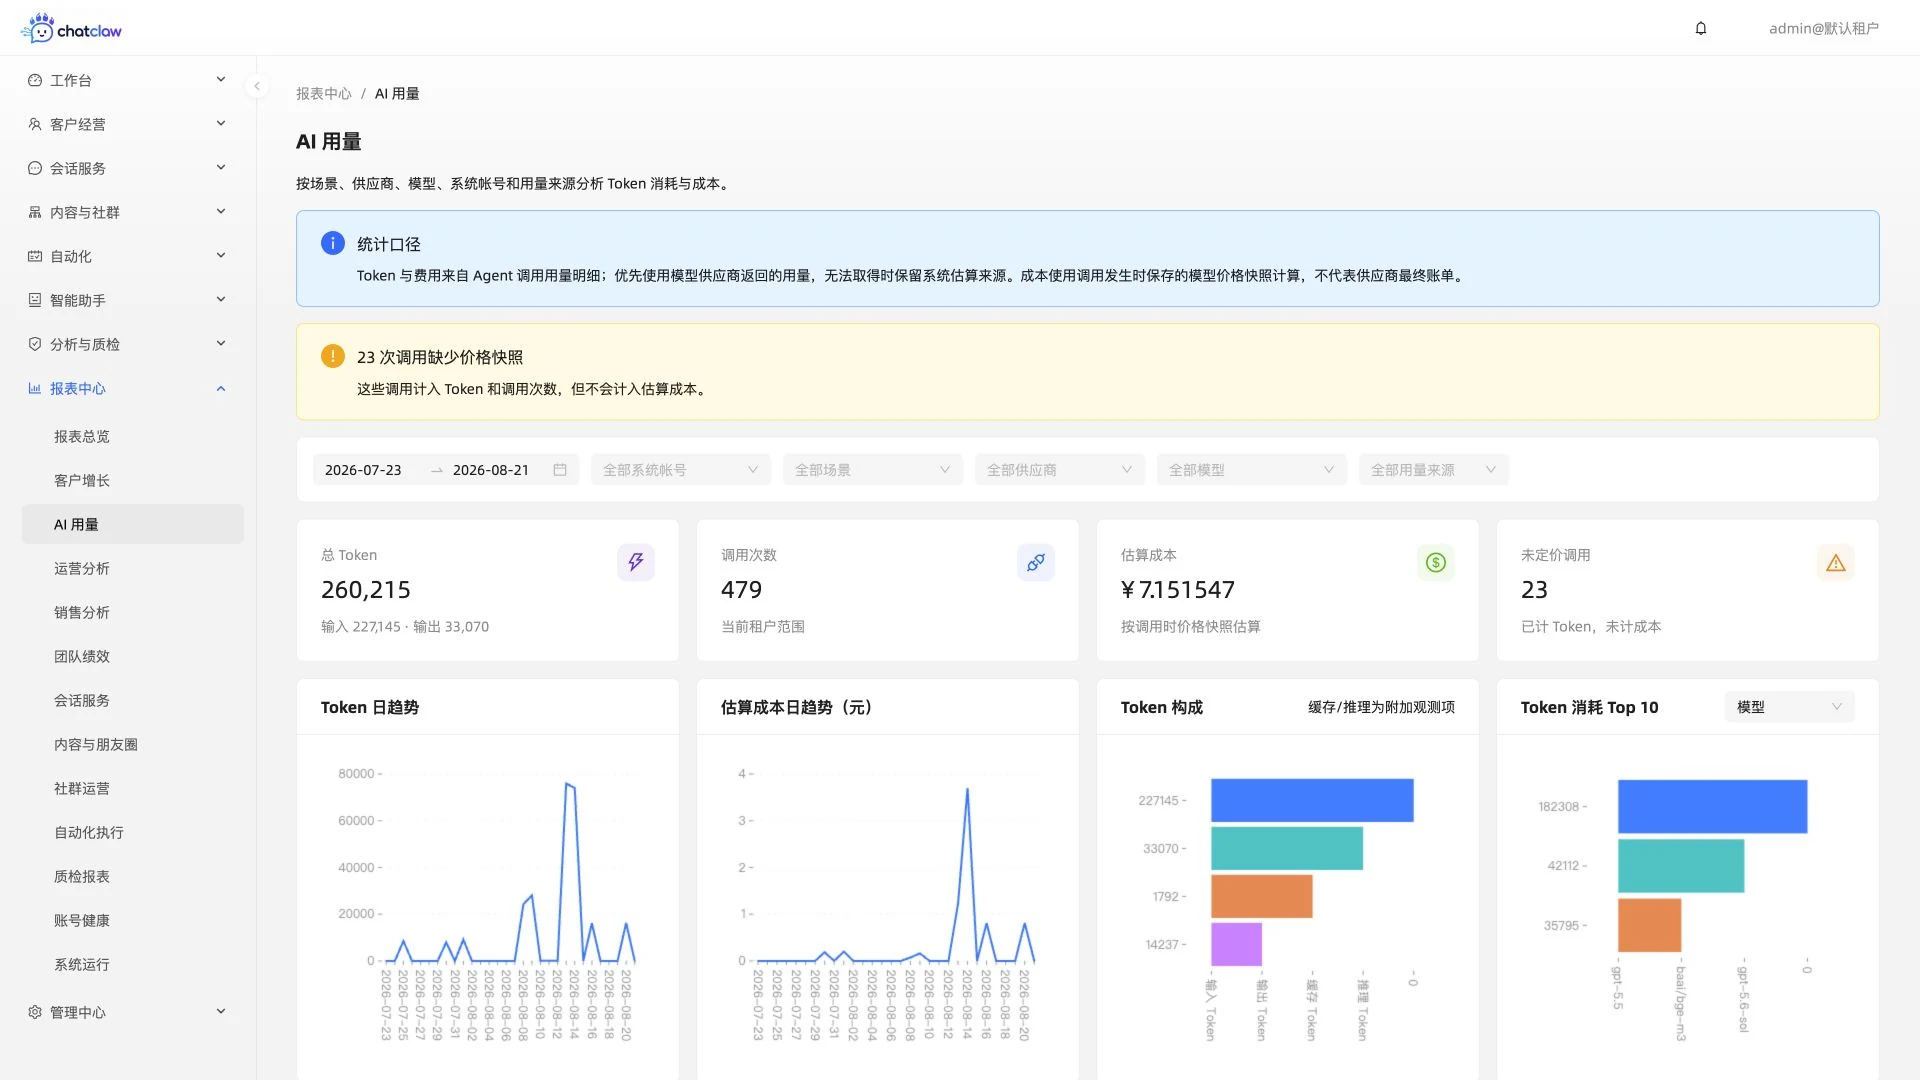The height and width of the screenshot is (1080, 1920).
Task: Click the 管理中心 gear icon
Action: pyautogui.click(x=35, y=1012)
